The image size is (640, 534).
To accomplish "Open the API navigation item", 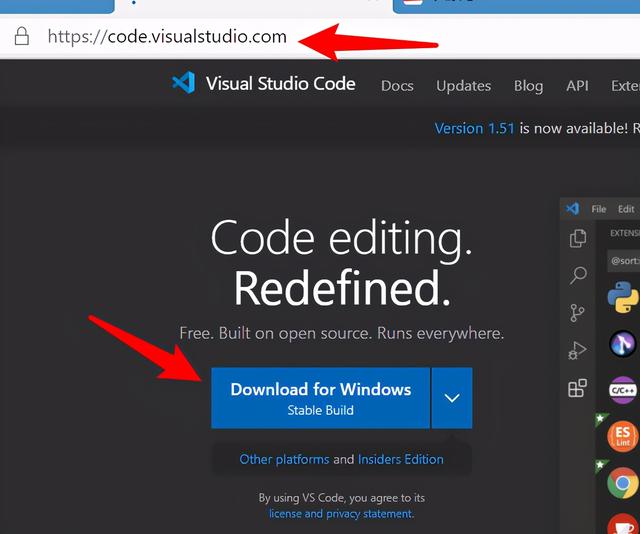I will pos(577,86).
